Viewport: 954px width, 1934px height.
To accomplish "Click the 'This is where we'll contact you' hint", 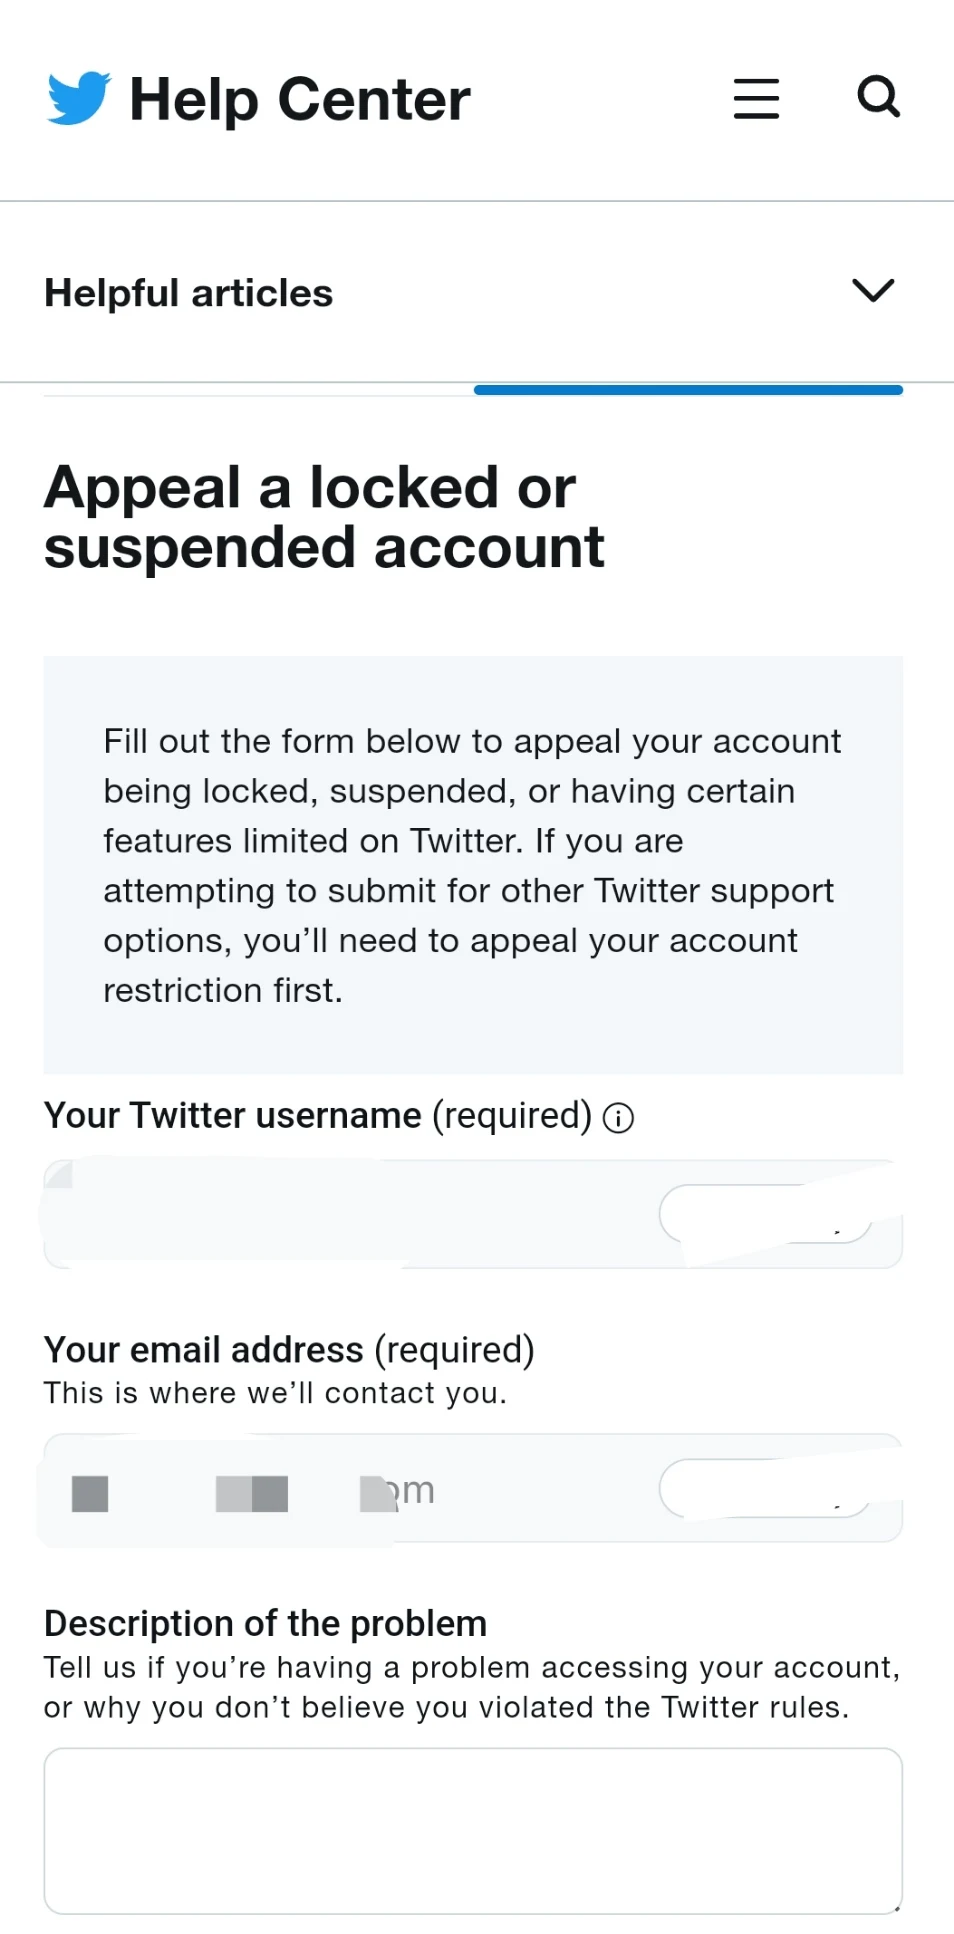I will pos(275,1393).
